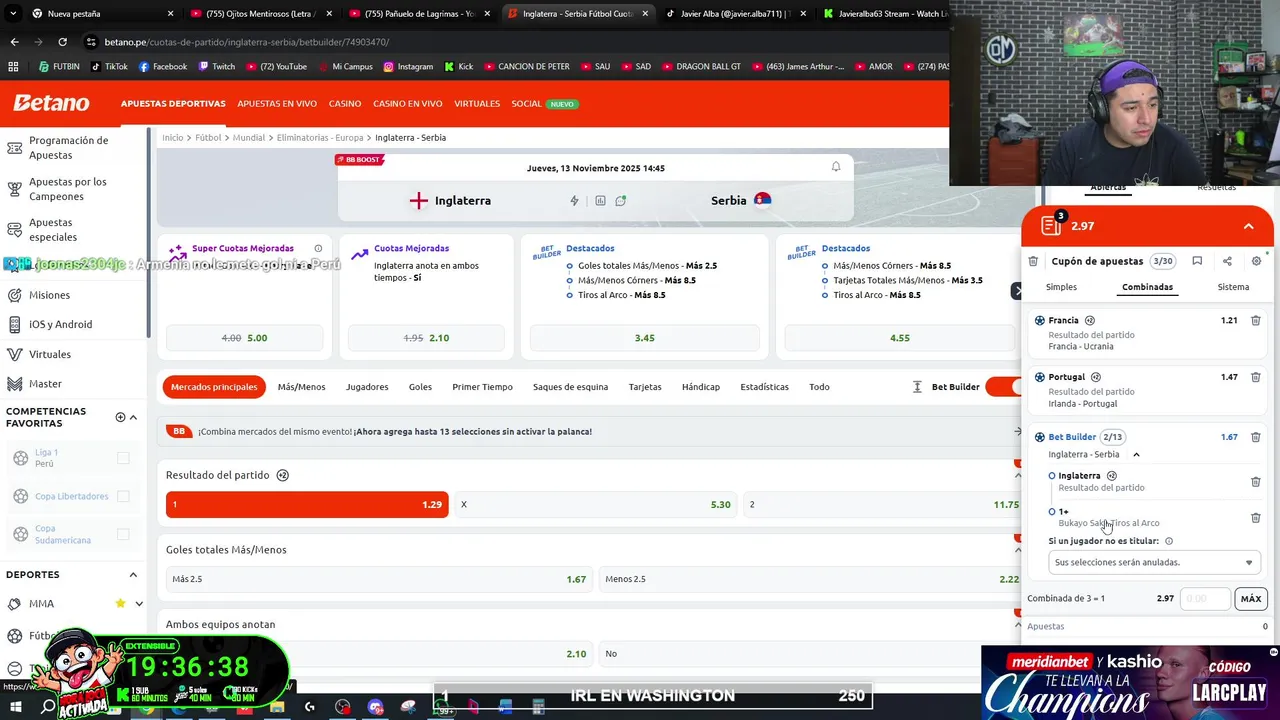Open Fútbol breadcrumb link

(208, 138)
